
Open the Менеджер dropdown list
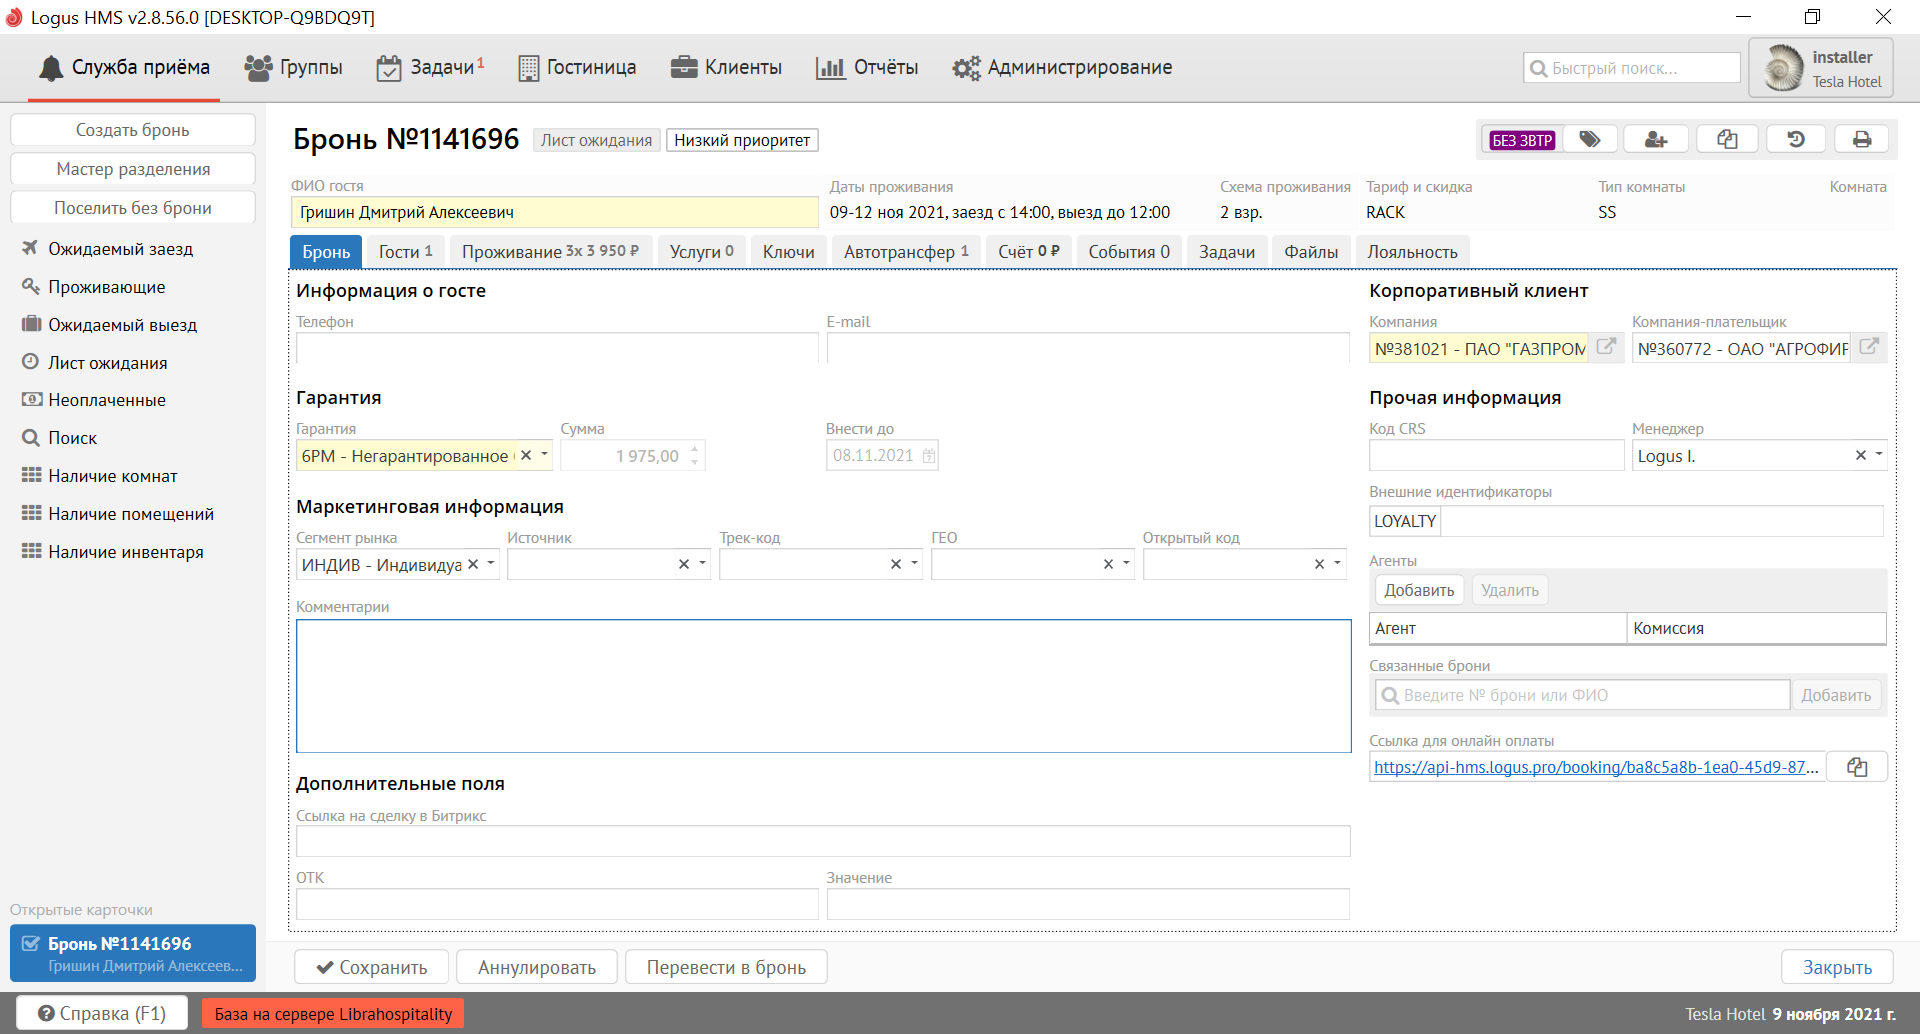(1879, 455)
